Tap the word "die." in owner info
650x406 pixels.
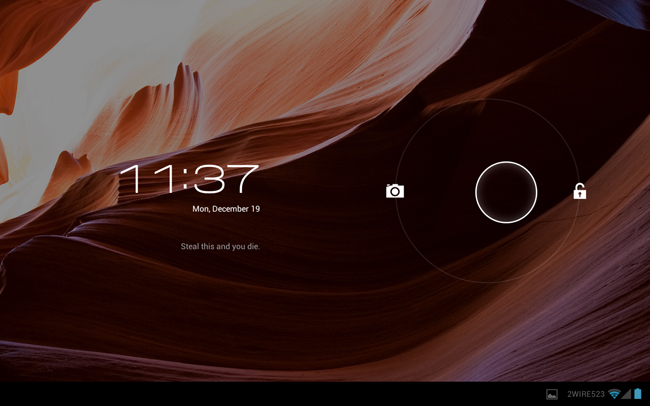pos(252,246)
